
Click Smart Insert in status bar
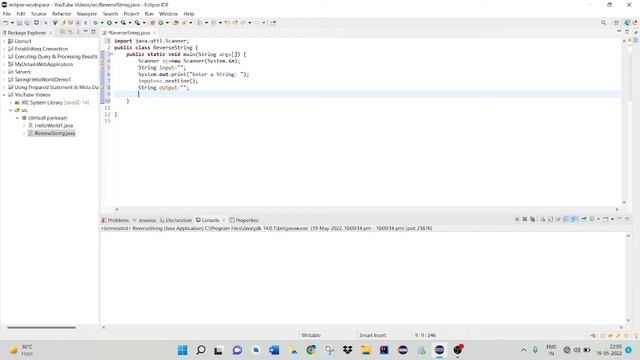[x=373, y=335]
